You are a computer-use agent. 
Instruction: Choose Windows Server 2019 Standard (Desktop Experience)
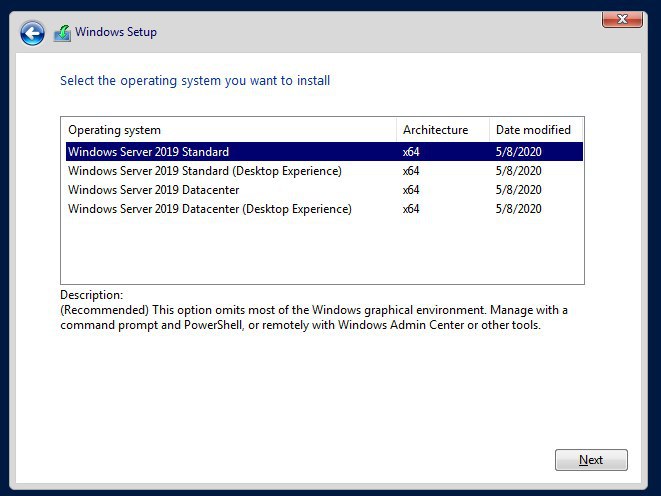(x=324, y=171)
